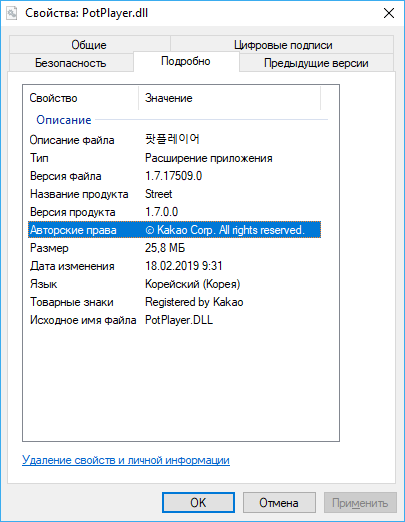This screenshot has height=522, width=405.
Task: Click the Описание group header
Action: [64, 120]
